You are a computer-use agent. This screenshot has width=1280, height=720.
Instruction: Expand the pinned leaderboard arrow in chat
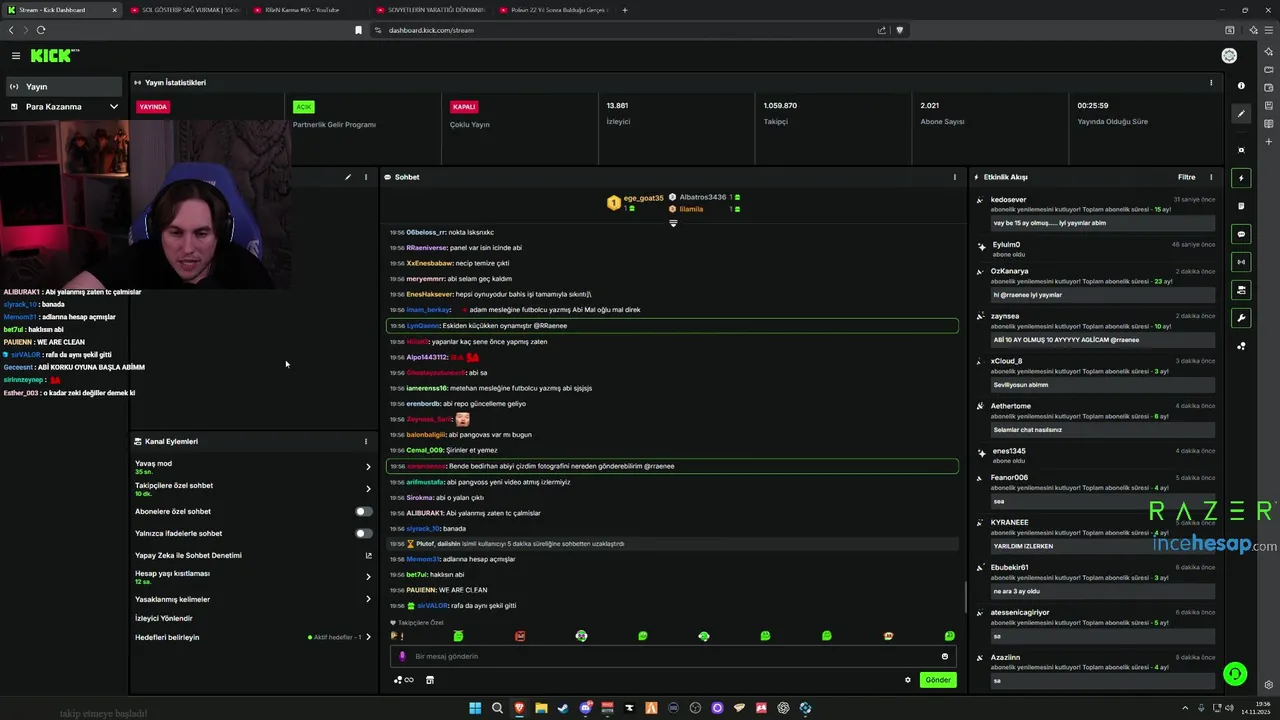coord(673,223)
